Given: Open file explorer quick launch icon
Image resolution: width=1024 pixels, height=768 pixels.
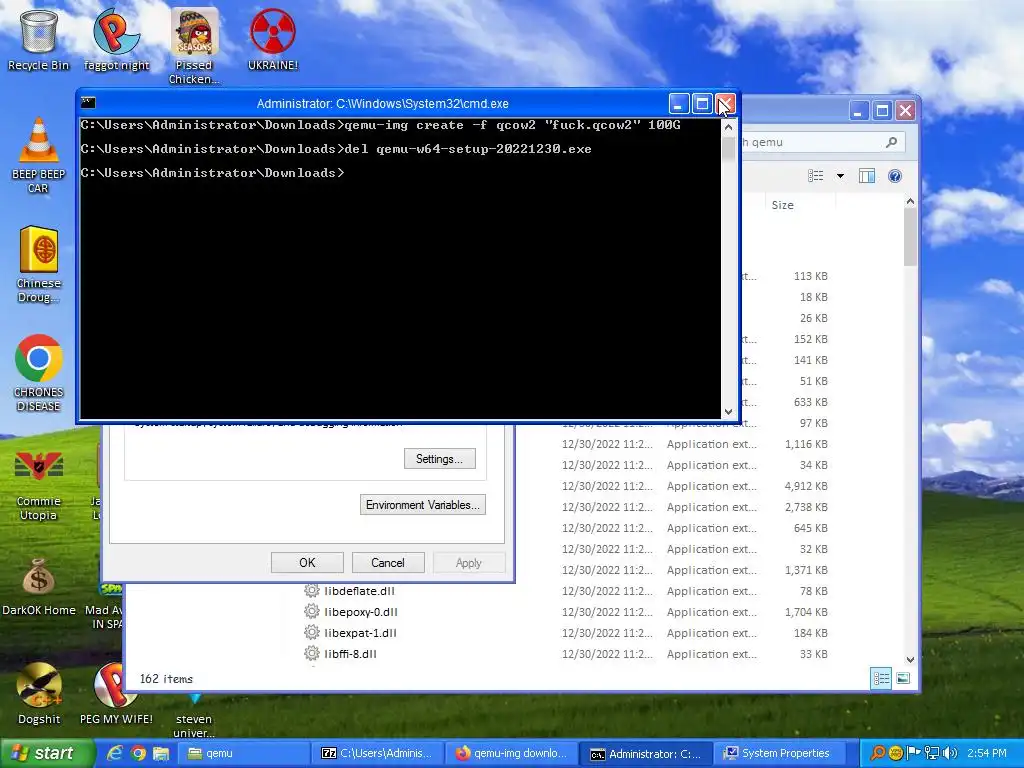Looking at the screenshot, I should click(161, 753).
